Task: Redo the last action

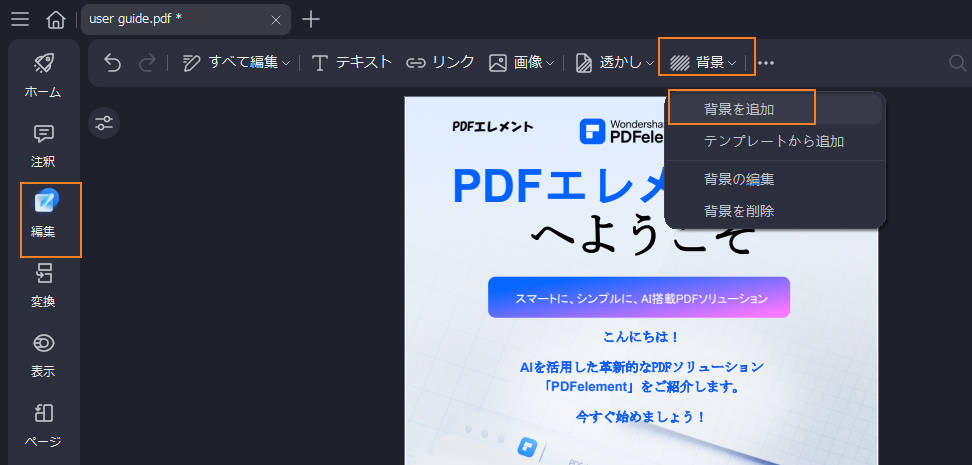Action: (147, 63)
